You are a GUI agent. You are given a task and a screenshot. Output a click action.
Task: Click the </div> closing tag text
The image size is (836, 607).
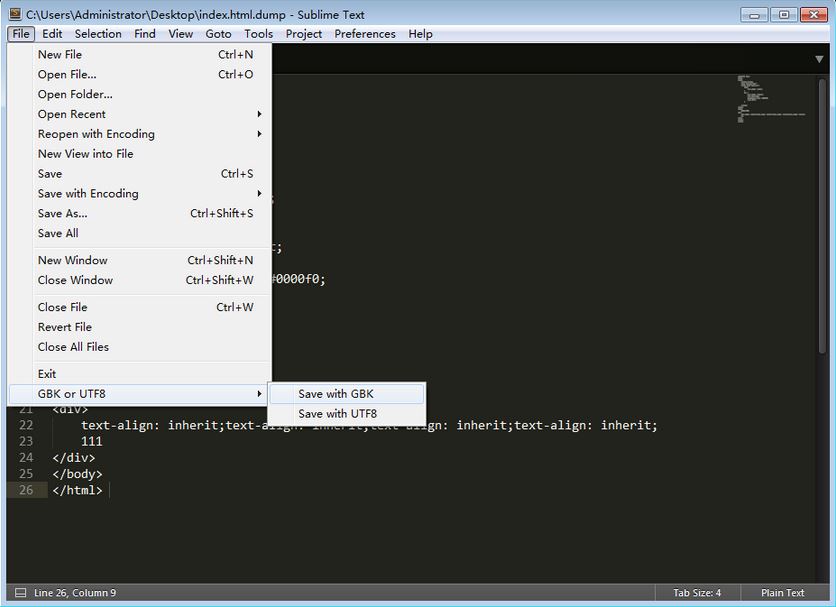pyautogui.click(x=74, y=458)
